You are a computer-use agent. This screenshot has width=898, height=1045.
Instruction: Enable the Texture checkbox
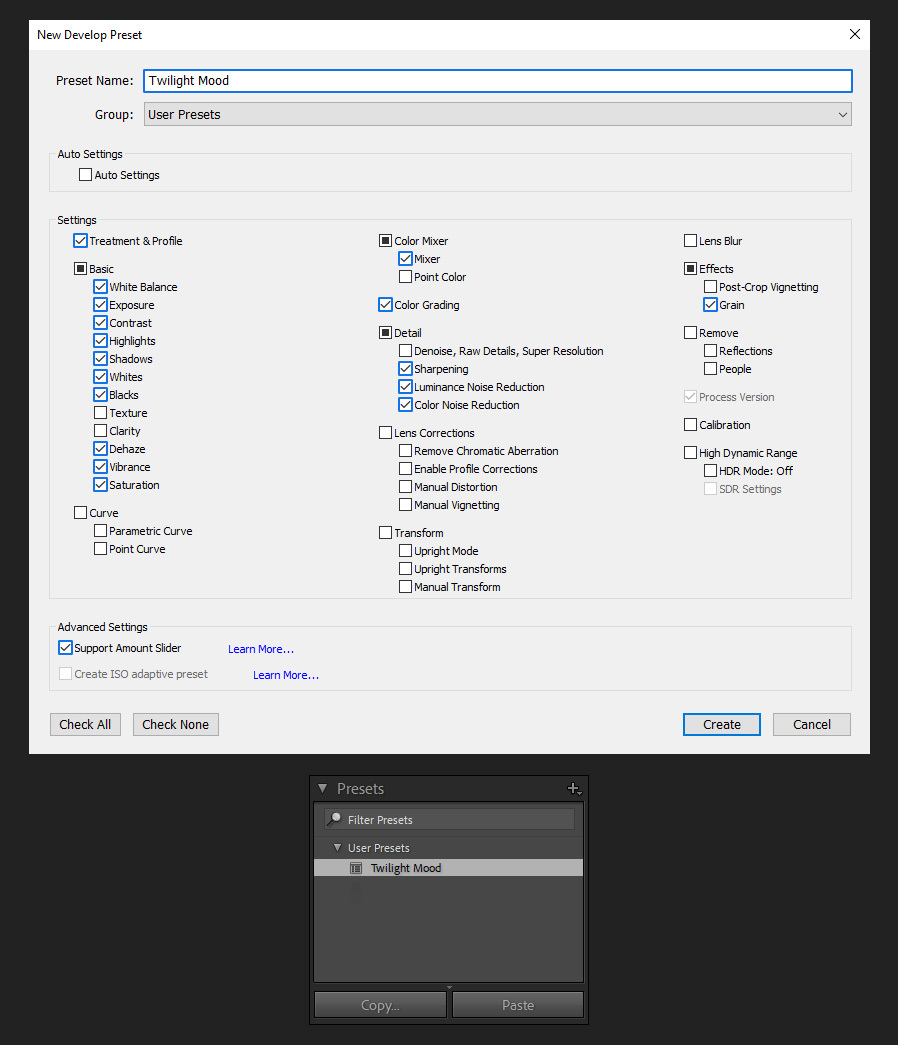[101, 413]
